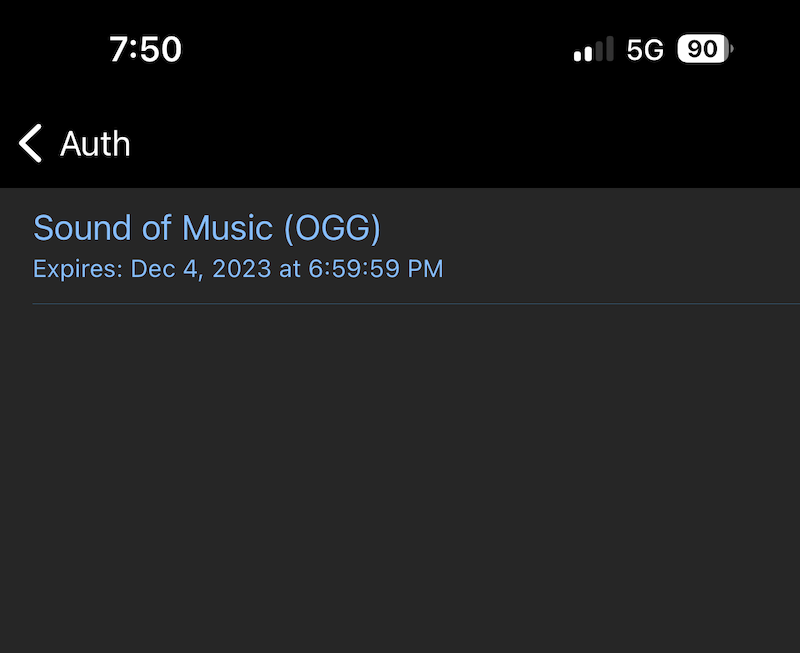Screen dimensions: 800x653
Task: Tap the empty area below the list
Action: tap(400, 479)
